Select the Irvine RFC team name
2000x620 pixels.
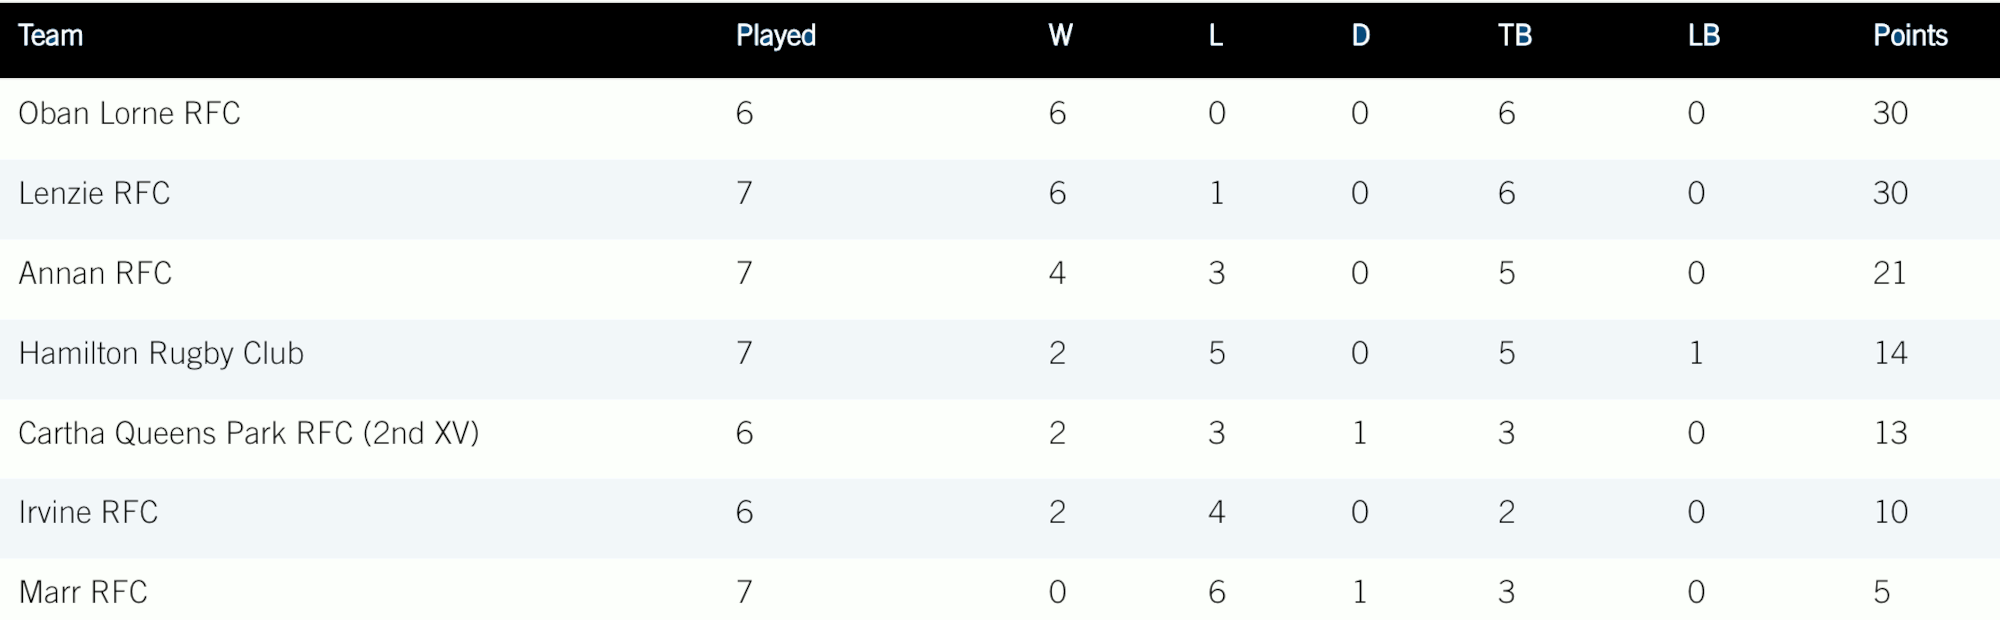88,512
